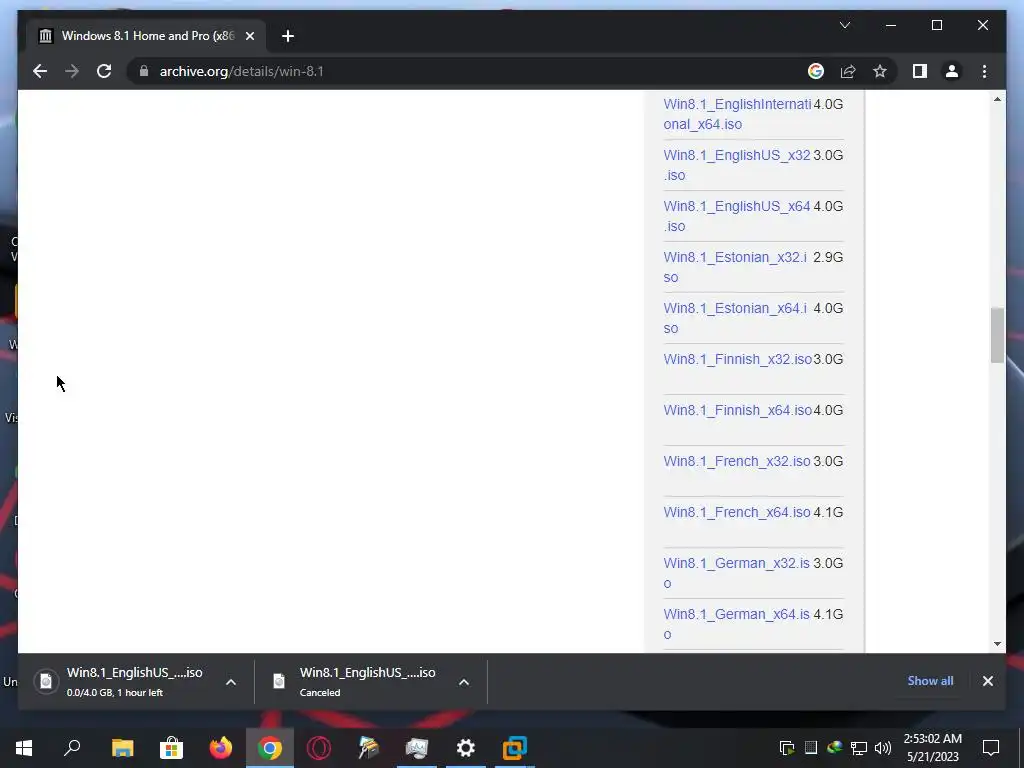Image resolution: width=1024 pixels, height=768 pixels.
Task: Expand options for the in-progress download
Action: coord(231,682)
